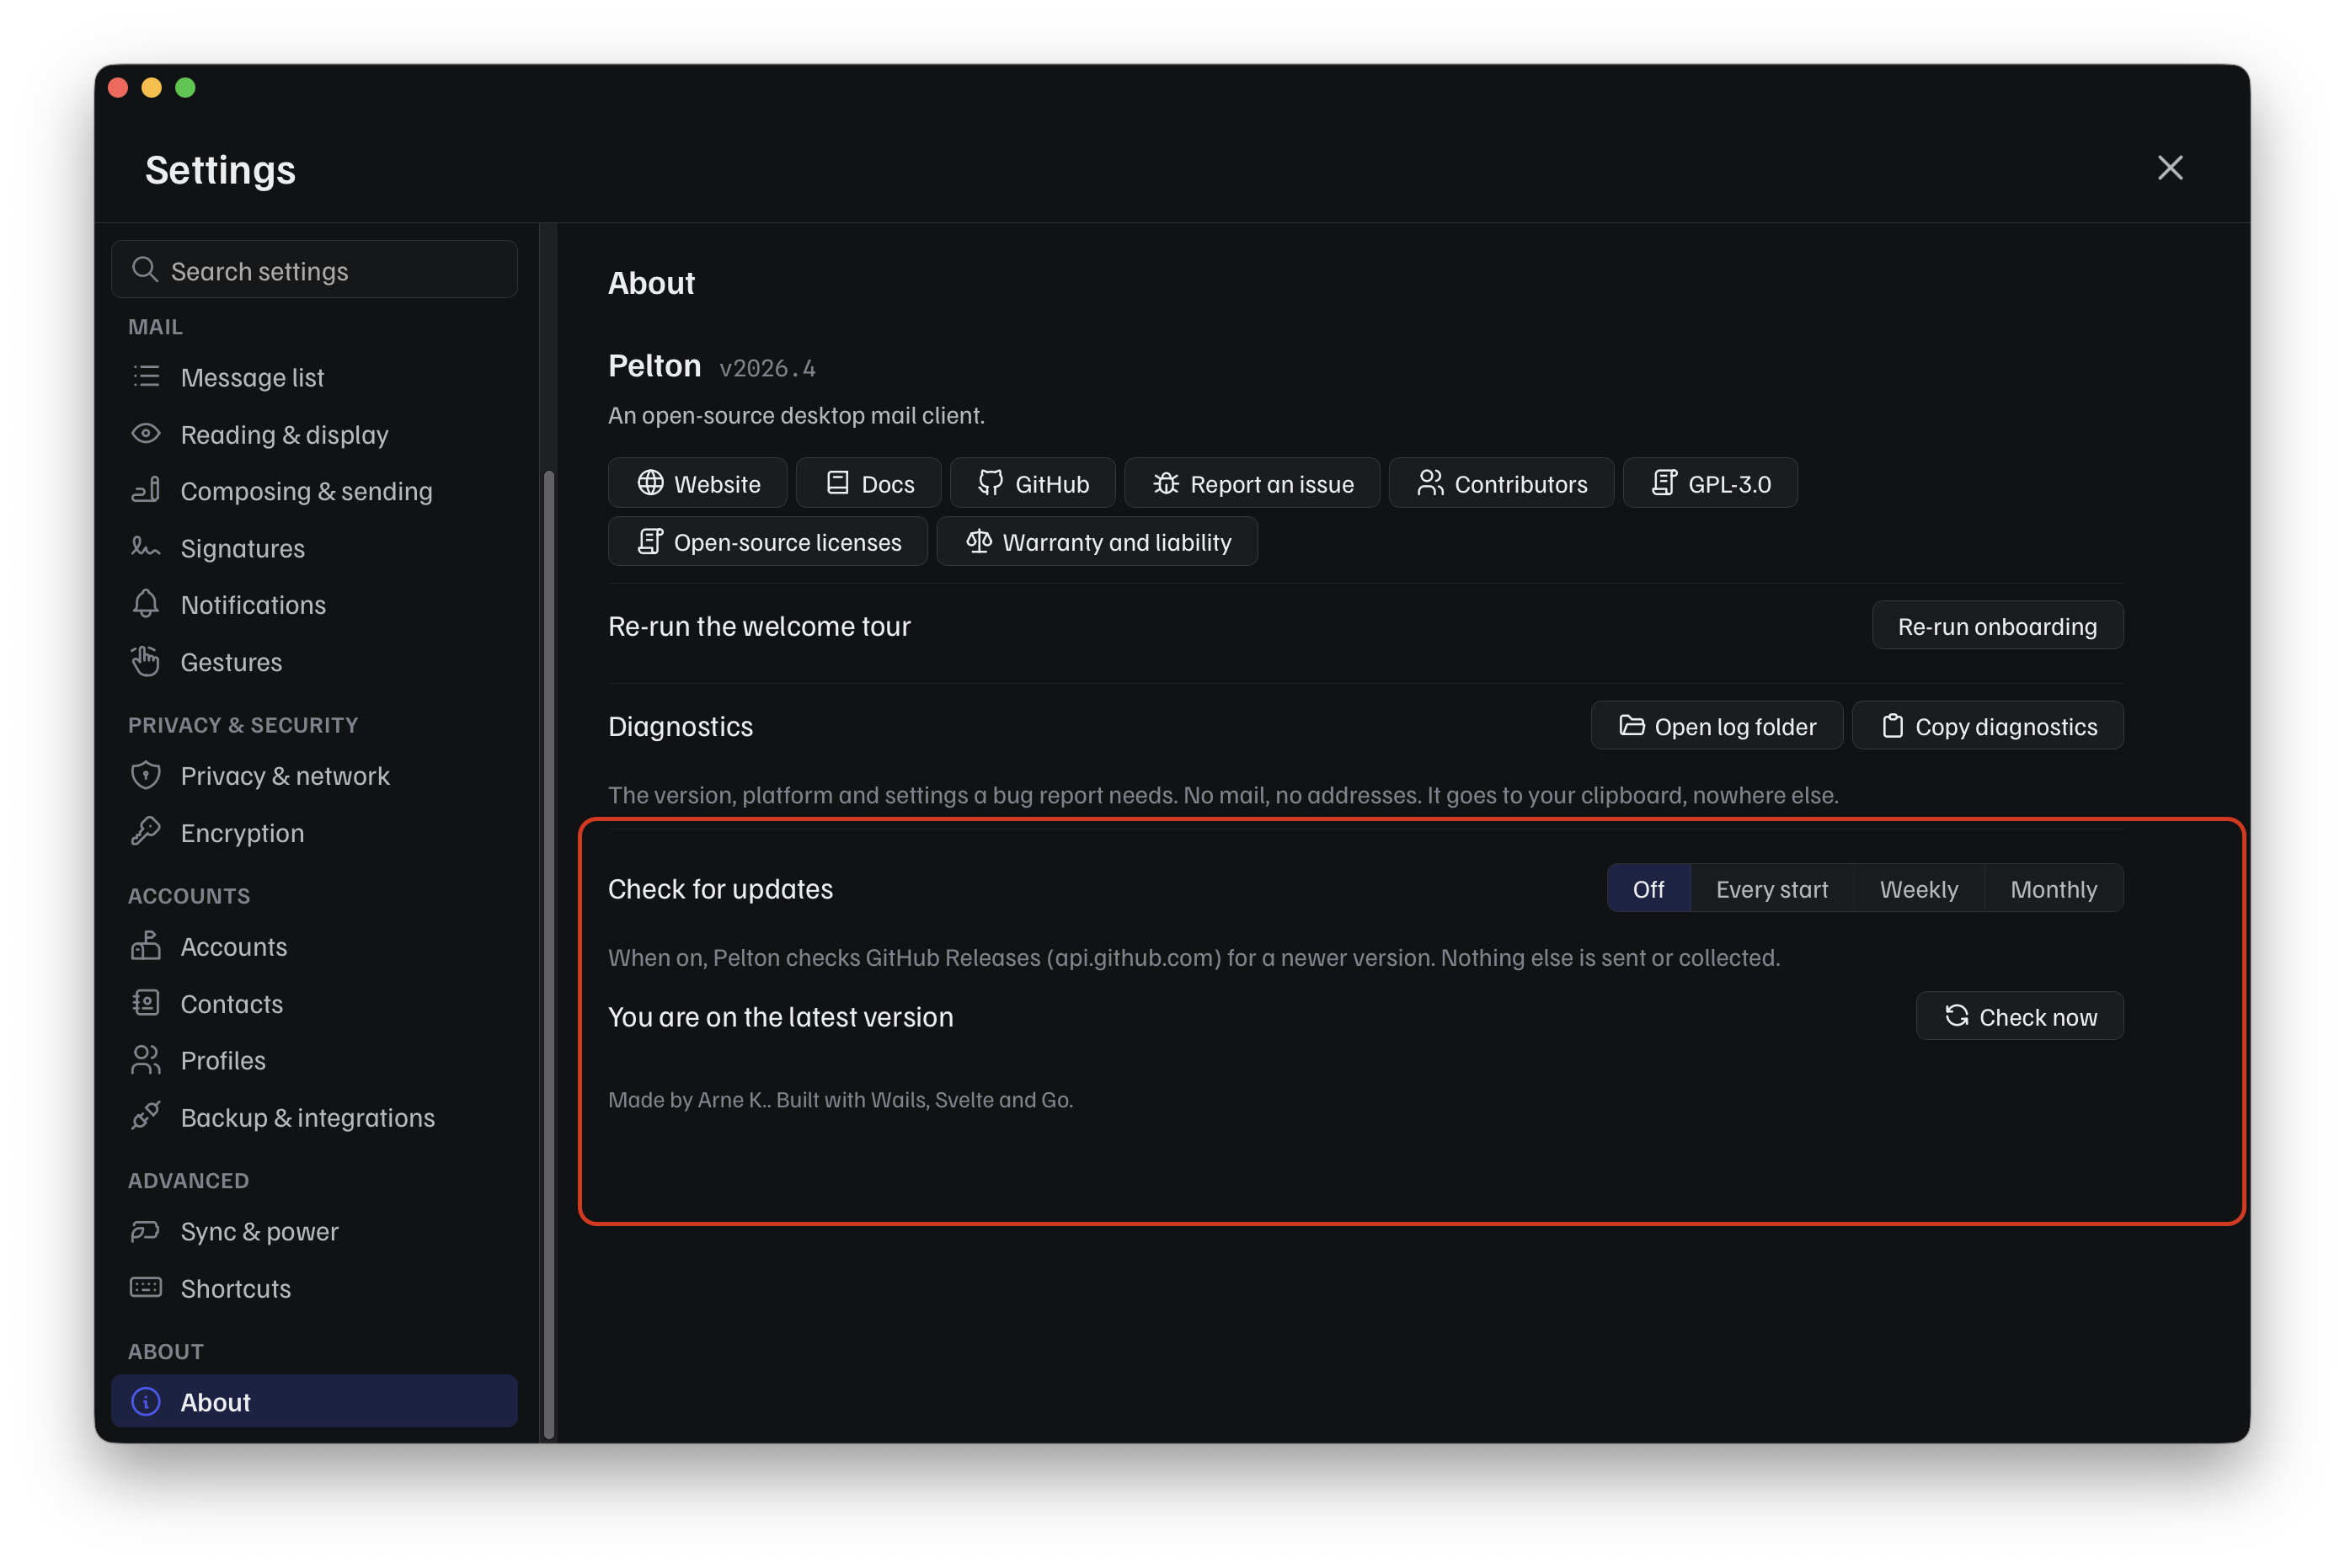Image resolution: width=2345 pixels, height=1568 pixels.
Task: Click the info icon in the About row
Action: pyautogui.click(x=146, y=1402)
